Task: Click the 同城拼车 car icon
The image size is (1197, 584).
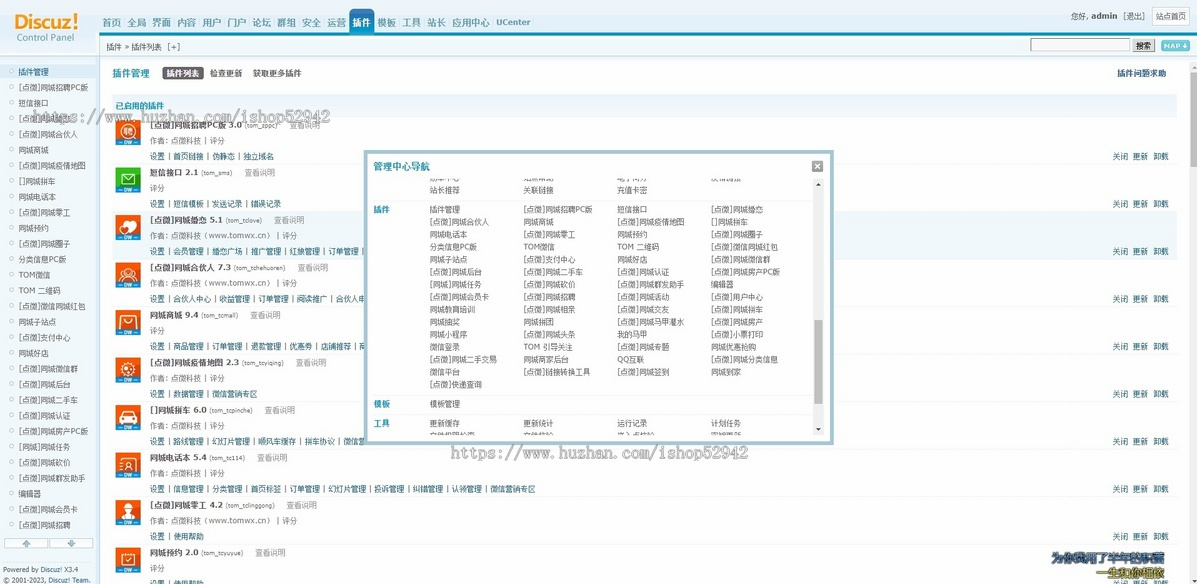Action: (x=127, y=418)
